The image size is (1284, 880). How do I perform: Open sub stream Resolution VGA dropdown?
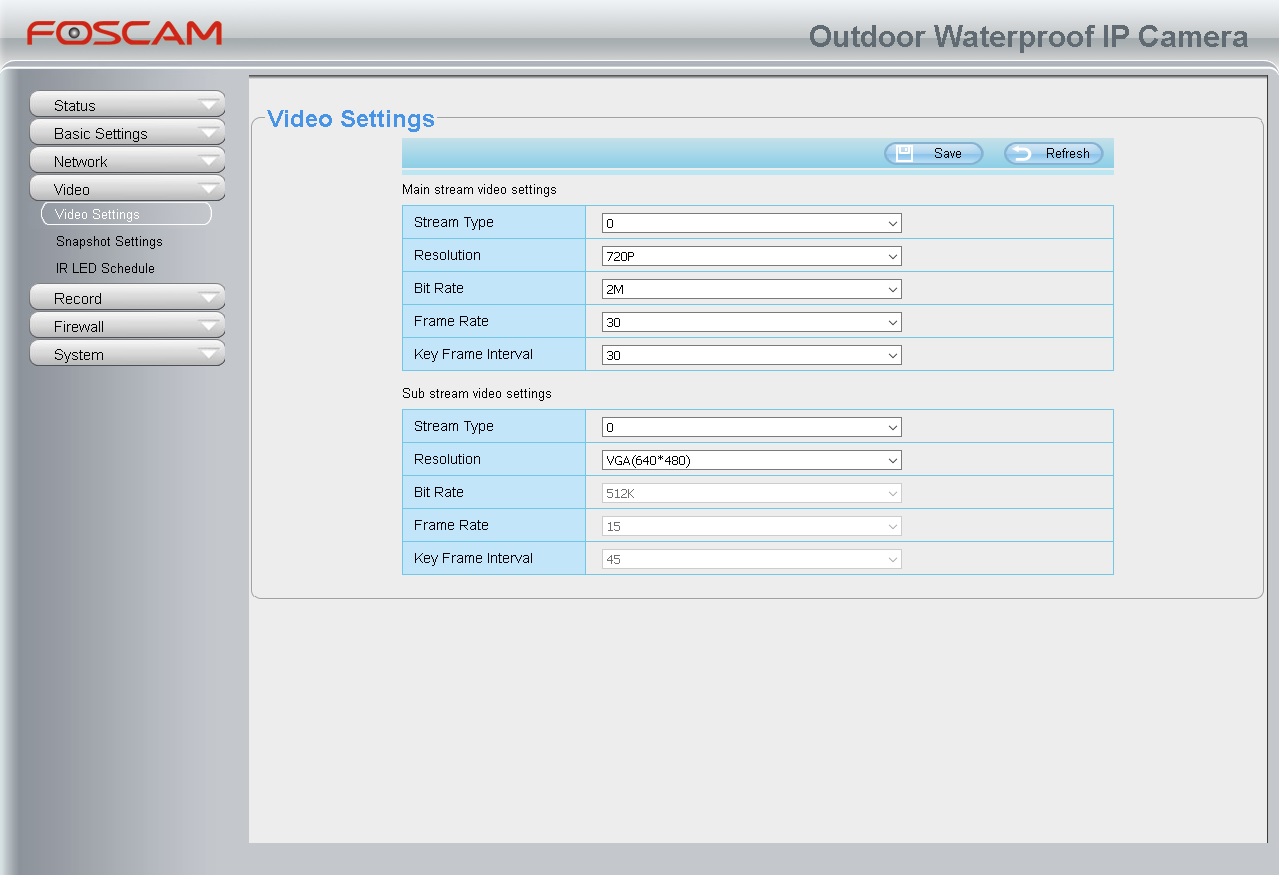click(x=751, y=460)
